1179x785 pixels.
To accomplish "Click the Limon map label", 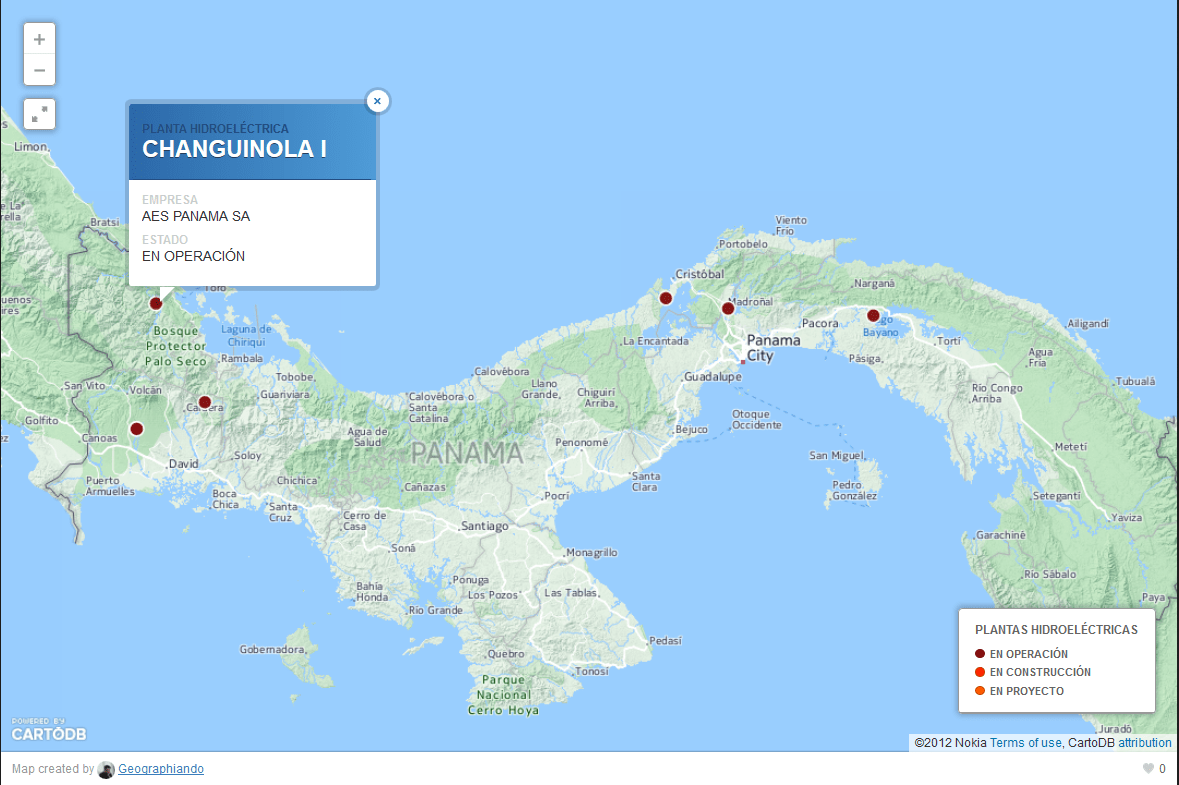I will pos(31,147).
